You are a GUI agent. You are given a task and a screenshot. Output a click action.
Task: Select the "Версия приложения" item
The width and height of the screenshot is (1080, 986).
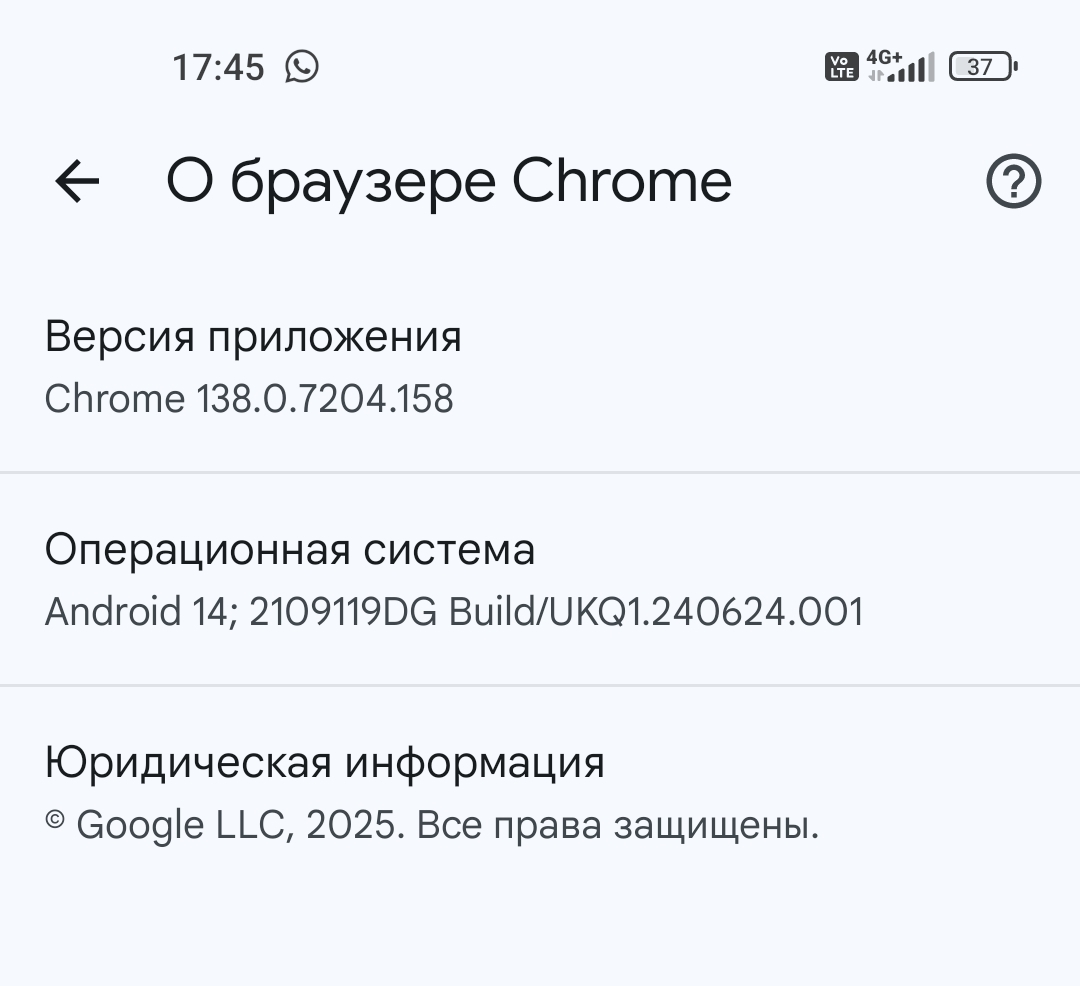253,337
